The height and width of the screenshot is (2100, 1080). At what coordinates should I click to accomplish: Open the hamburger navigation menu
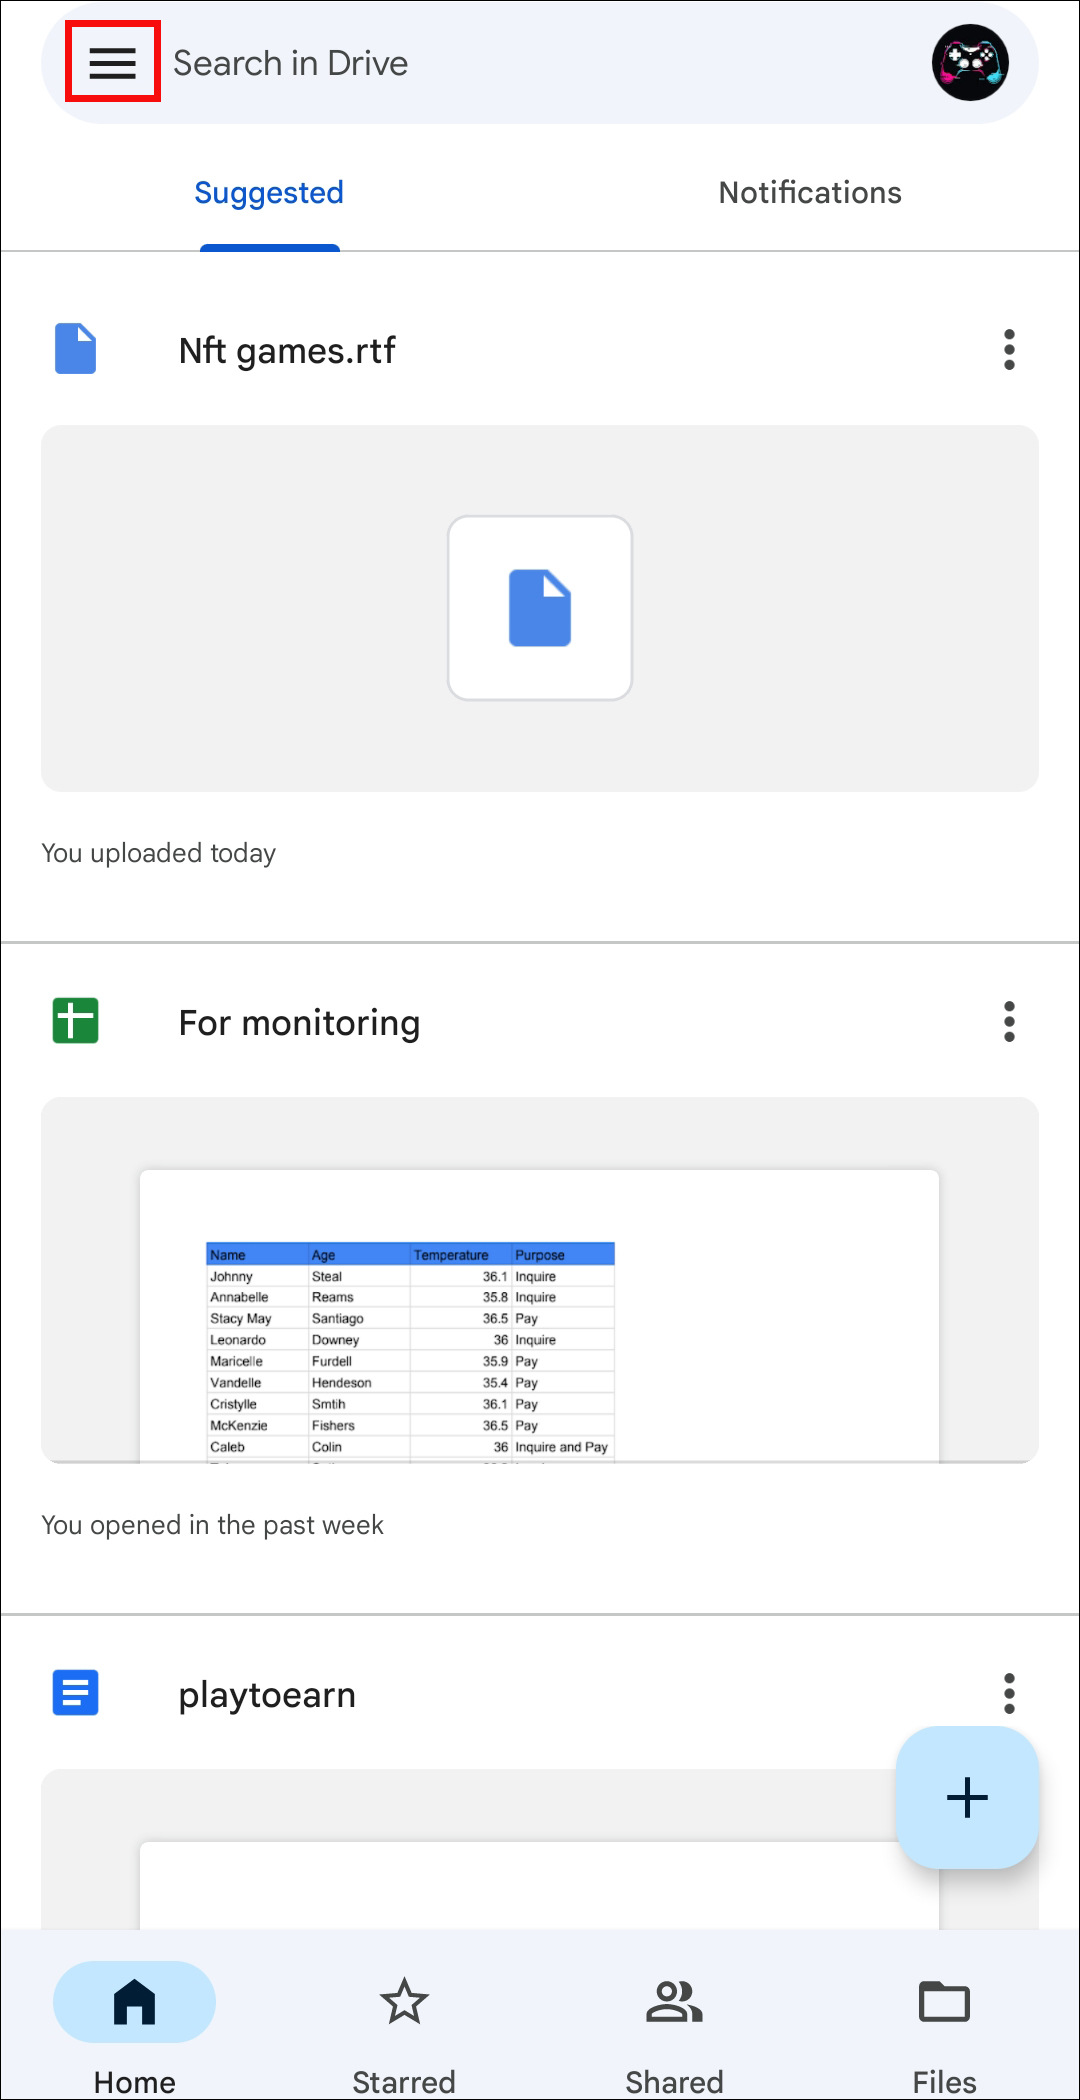[112, 63]
